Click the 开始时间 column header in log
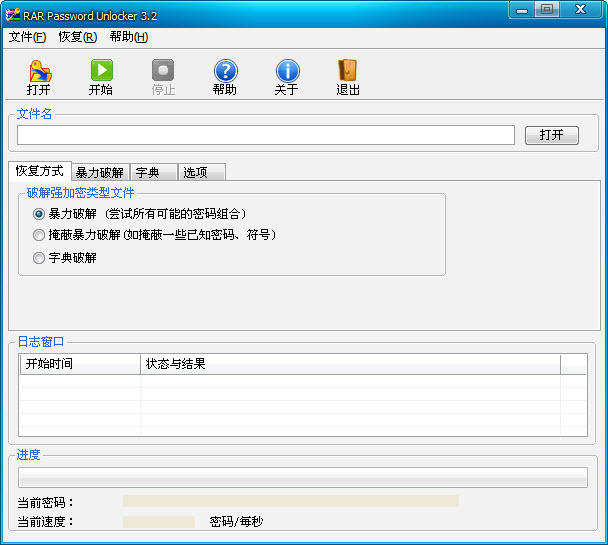Image resolution: width=608 pixels, height=545 pixels. point(80,364)
